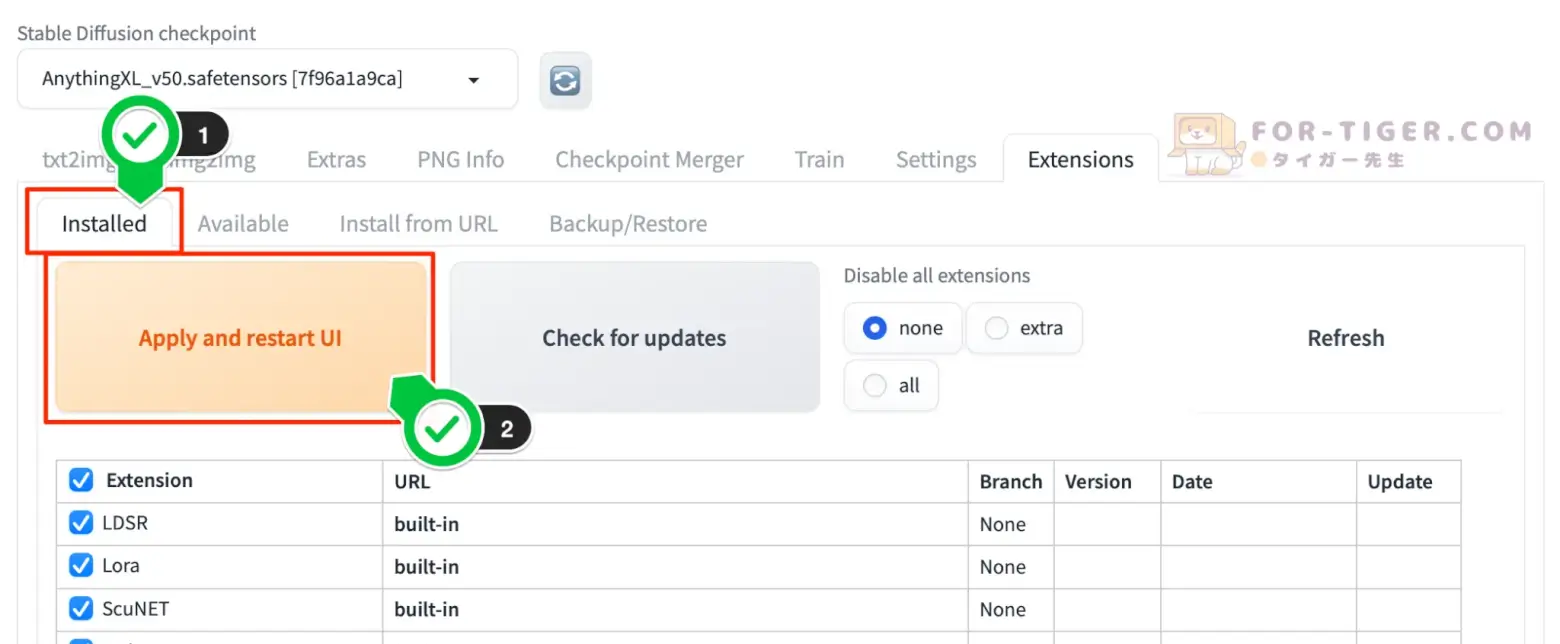Screen dimensions: 1560x644
Task: Open the Available extensions sub-tab
Action: coord(243,224)
